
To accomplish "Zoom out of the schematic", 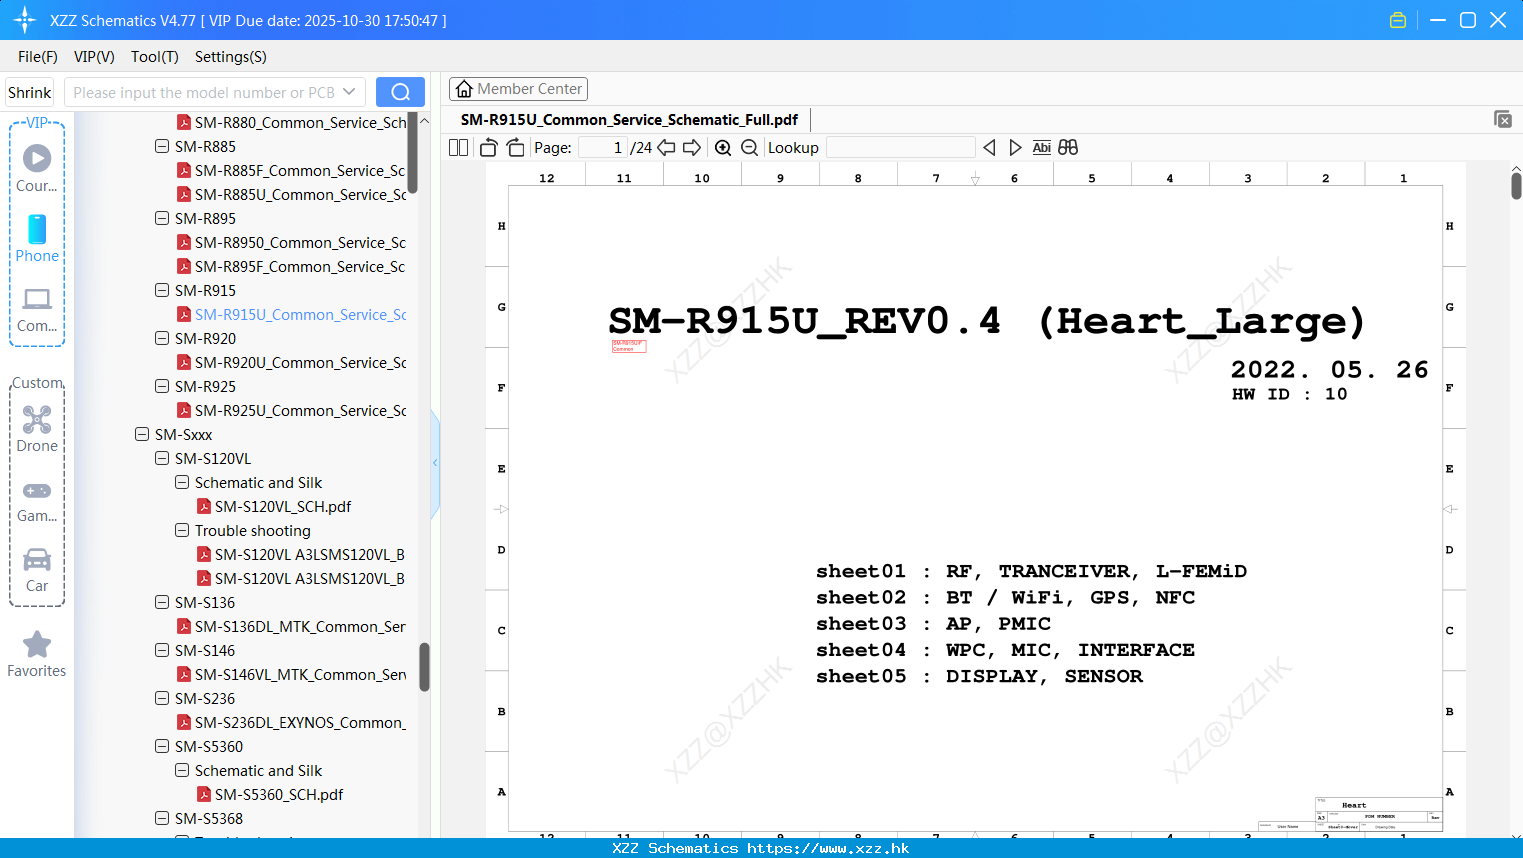I will (x=749, y=147).
